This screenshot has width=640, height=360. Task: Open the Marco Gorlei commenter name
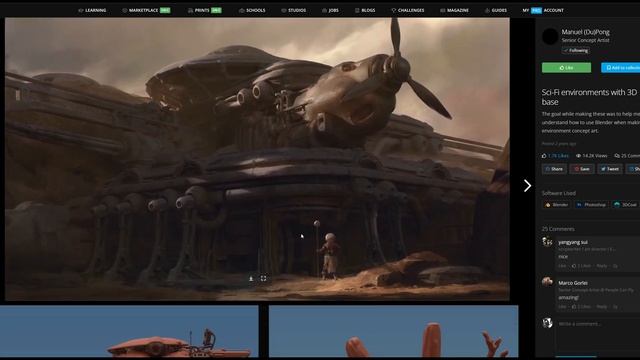point(573,283)
